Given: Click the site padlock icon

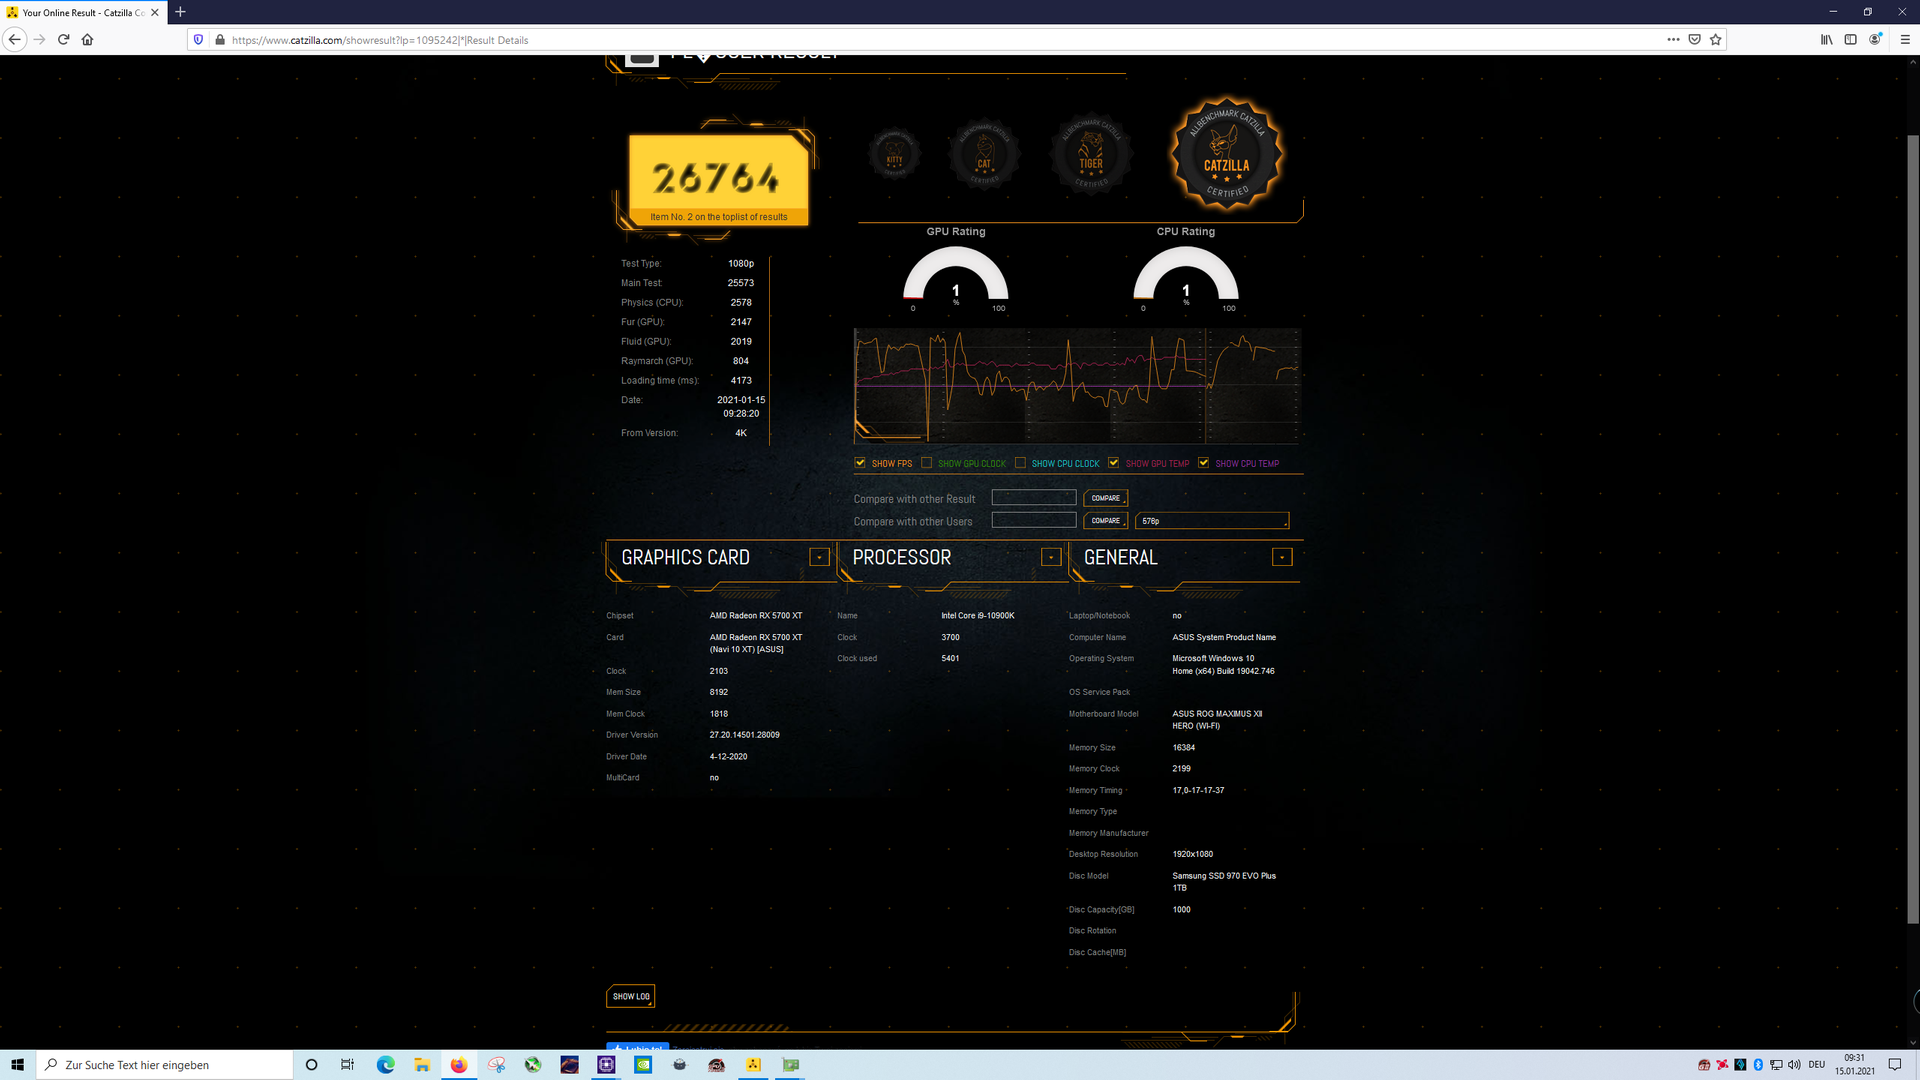Looking at the screenshot, I should tap(220, 40).
